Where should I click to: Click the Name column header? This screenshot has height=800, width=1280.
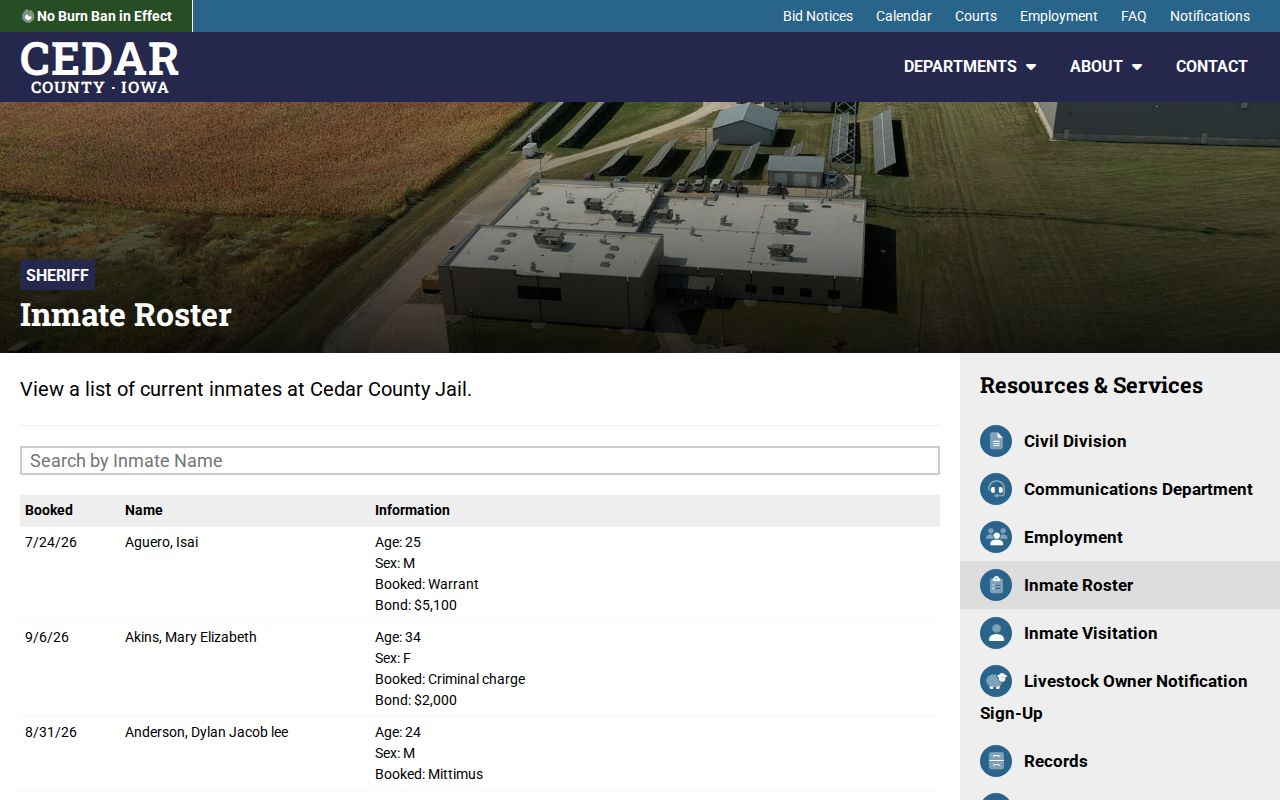click(x=144, y=510)
